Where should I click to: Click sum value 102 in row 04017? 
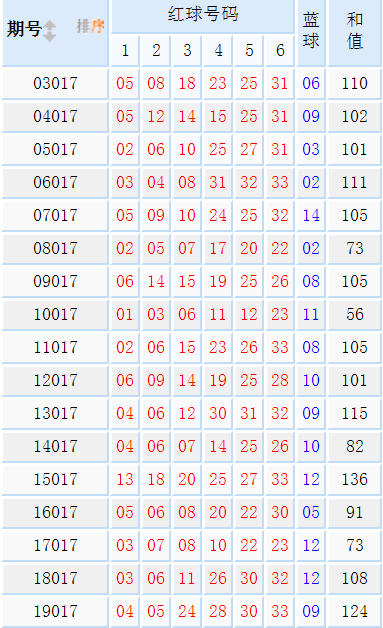355,117
